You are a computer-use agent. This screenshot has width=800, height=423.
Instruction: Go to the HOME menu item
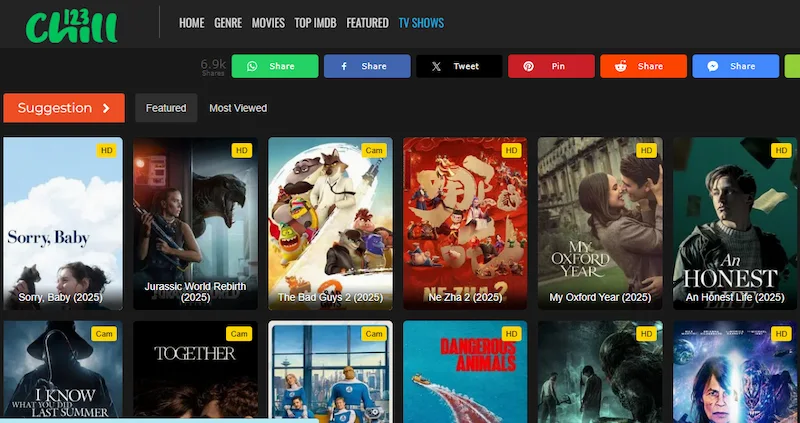point(191,23)
